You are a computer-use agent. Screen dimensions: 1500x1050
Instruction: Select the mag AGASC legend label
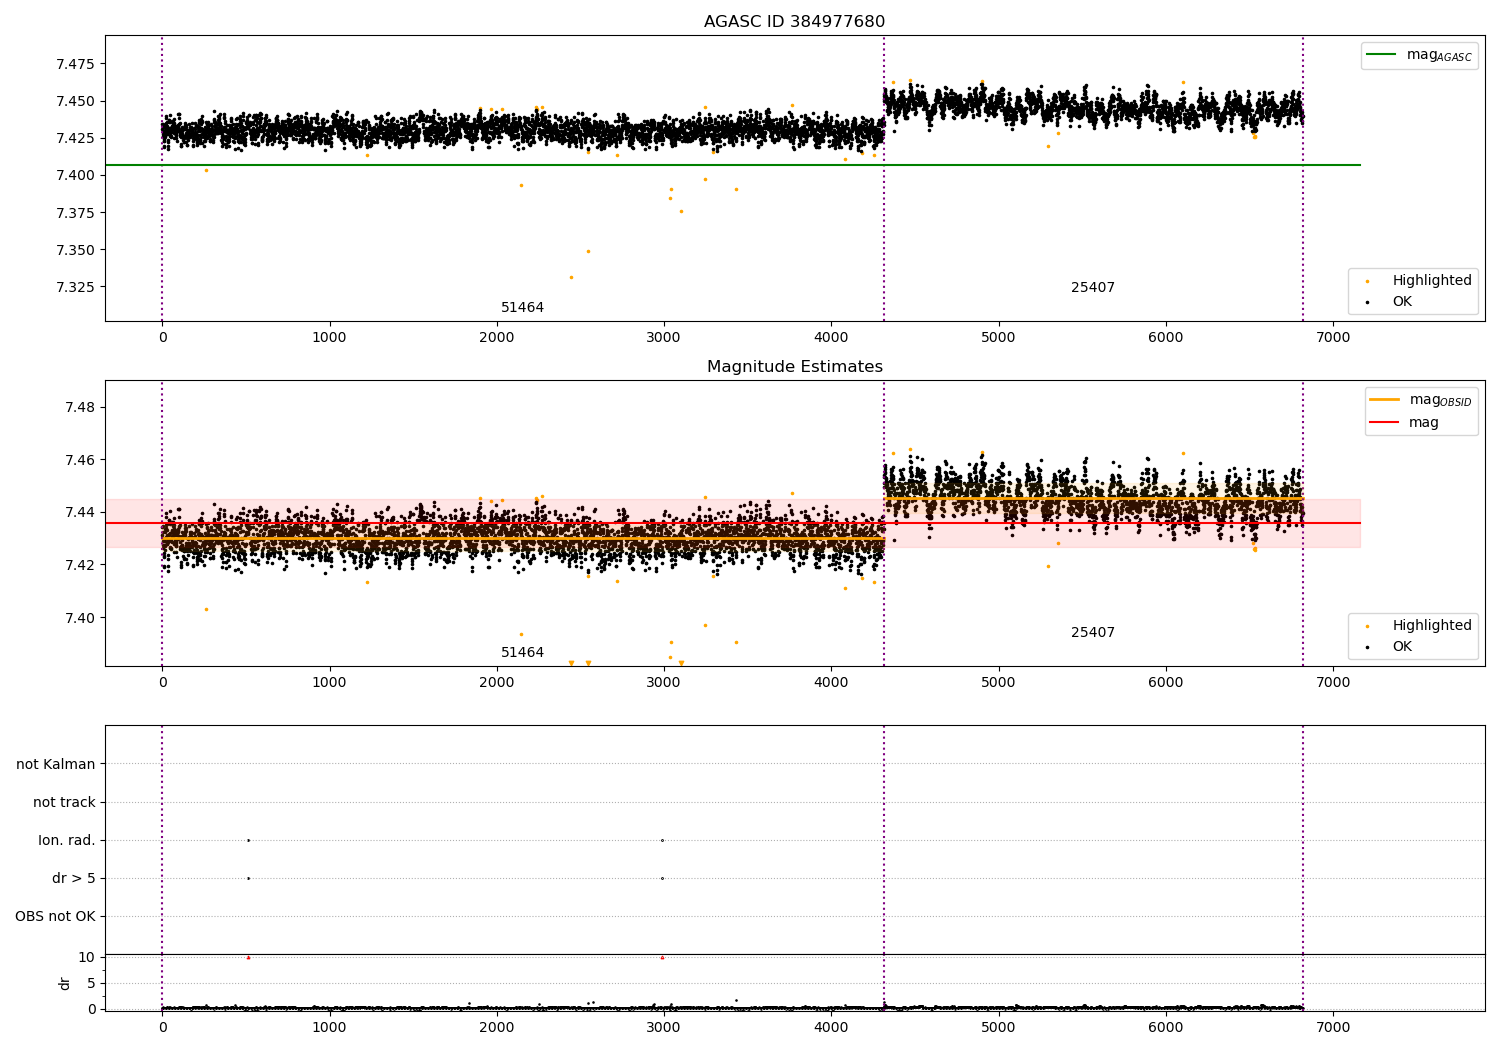click(1439, 56)
